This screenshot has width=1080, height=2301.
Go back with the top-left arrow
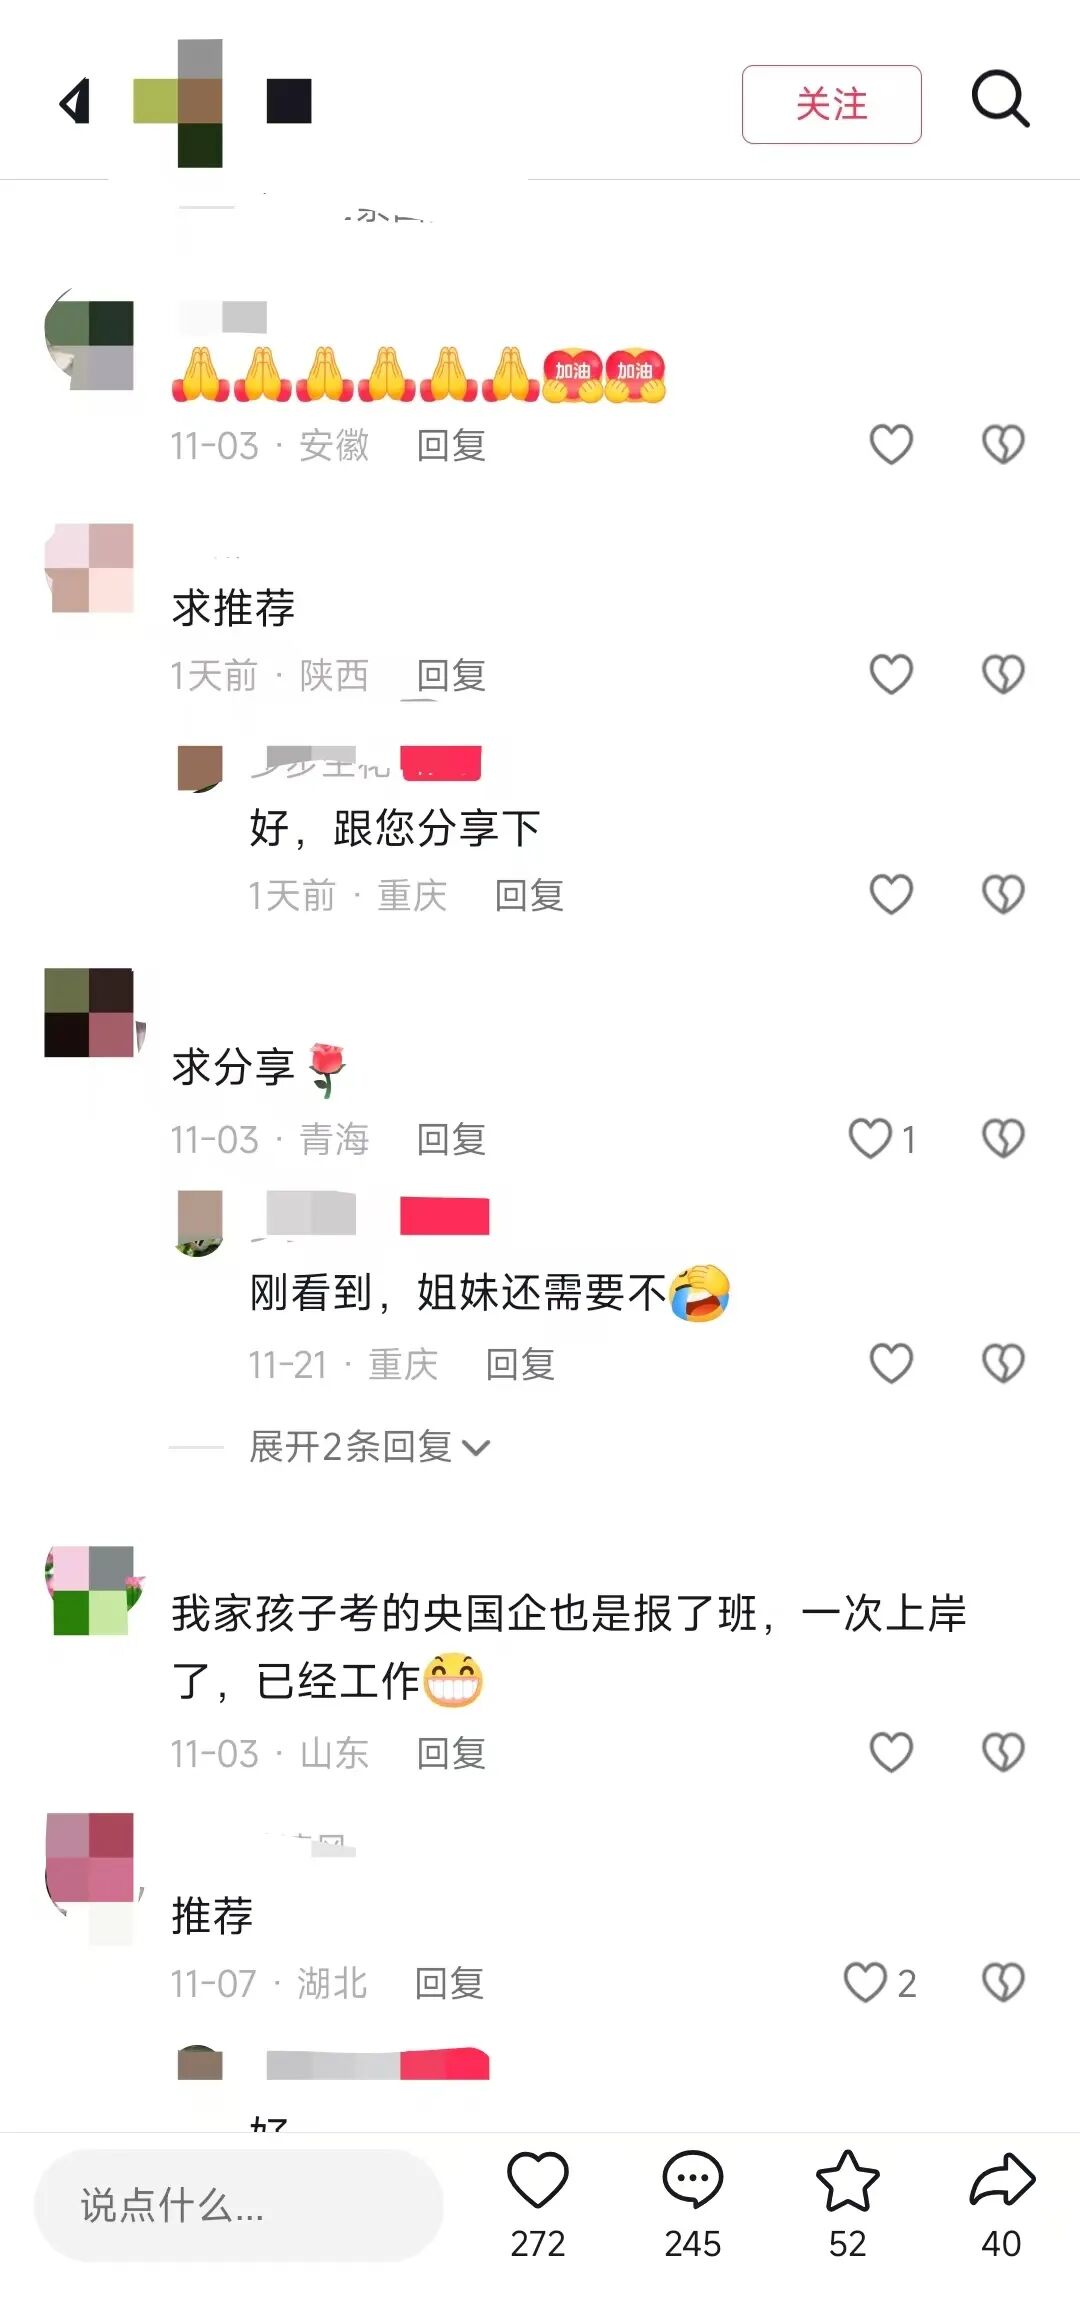click(75, 102)
